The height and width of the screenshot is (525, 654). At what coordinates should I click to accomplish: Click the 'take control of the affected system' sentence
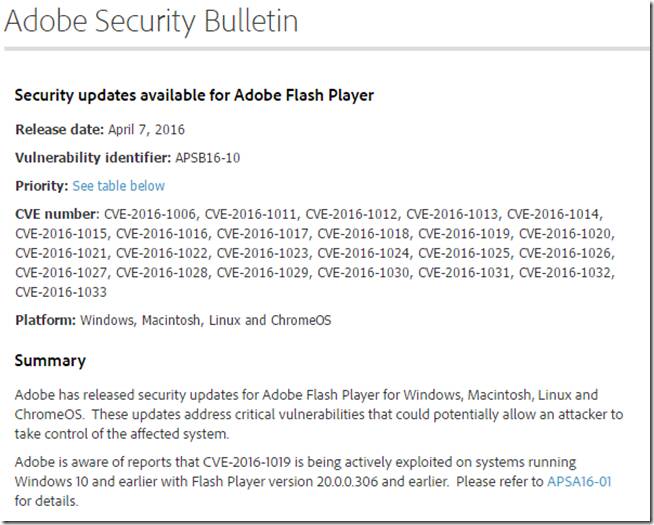(x=122, y=434)
